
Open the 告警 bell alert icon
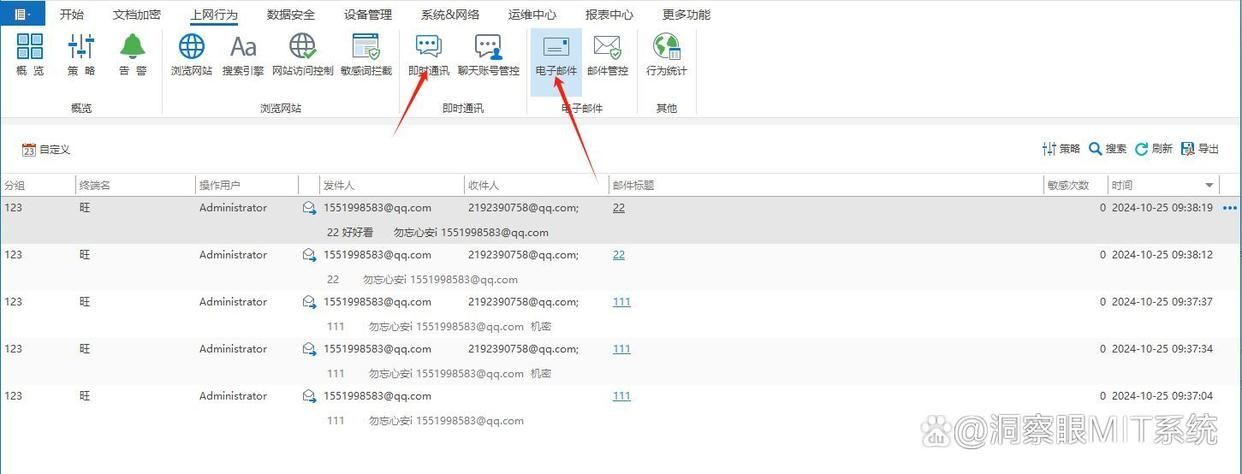coord(133,54)
